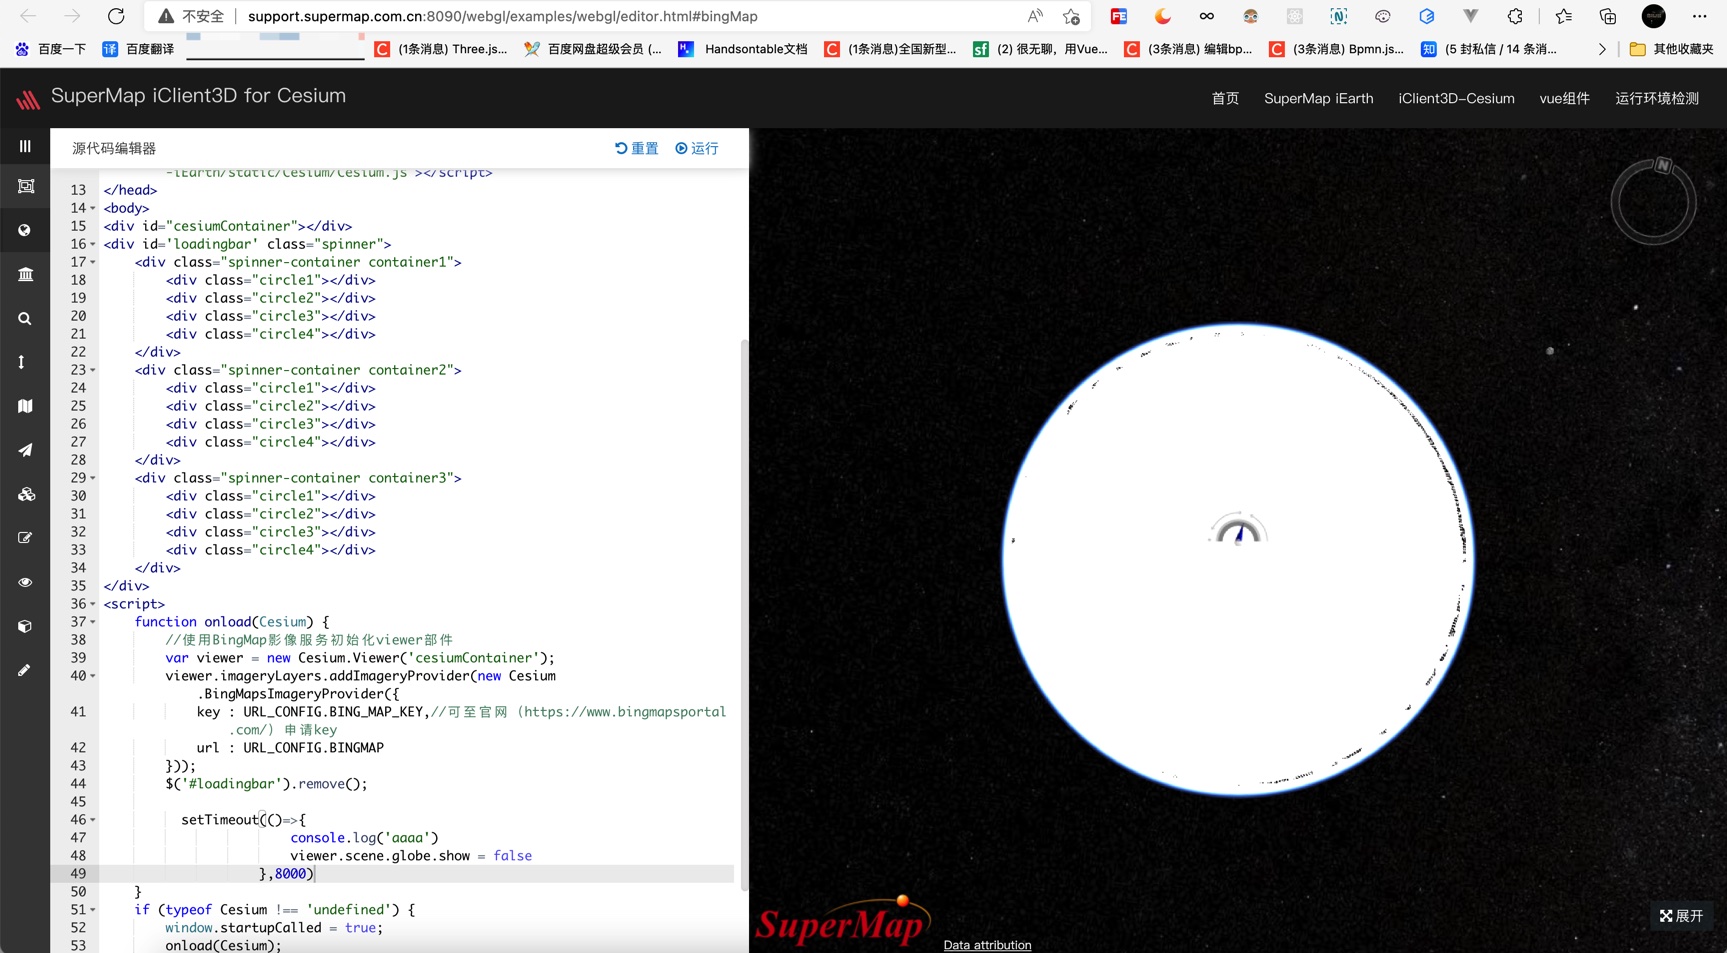
Task: Open browser collections icon
Action: (x=1607, y=16)
